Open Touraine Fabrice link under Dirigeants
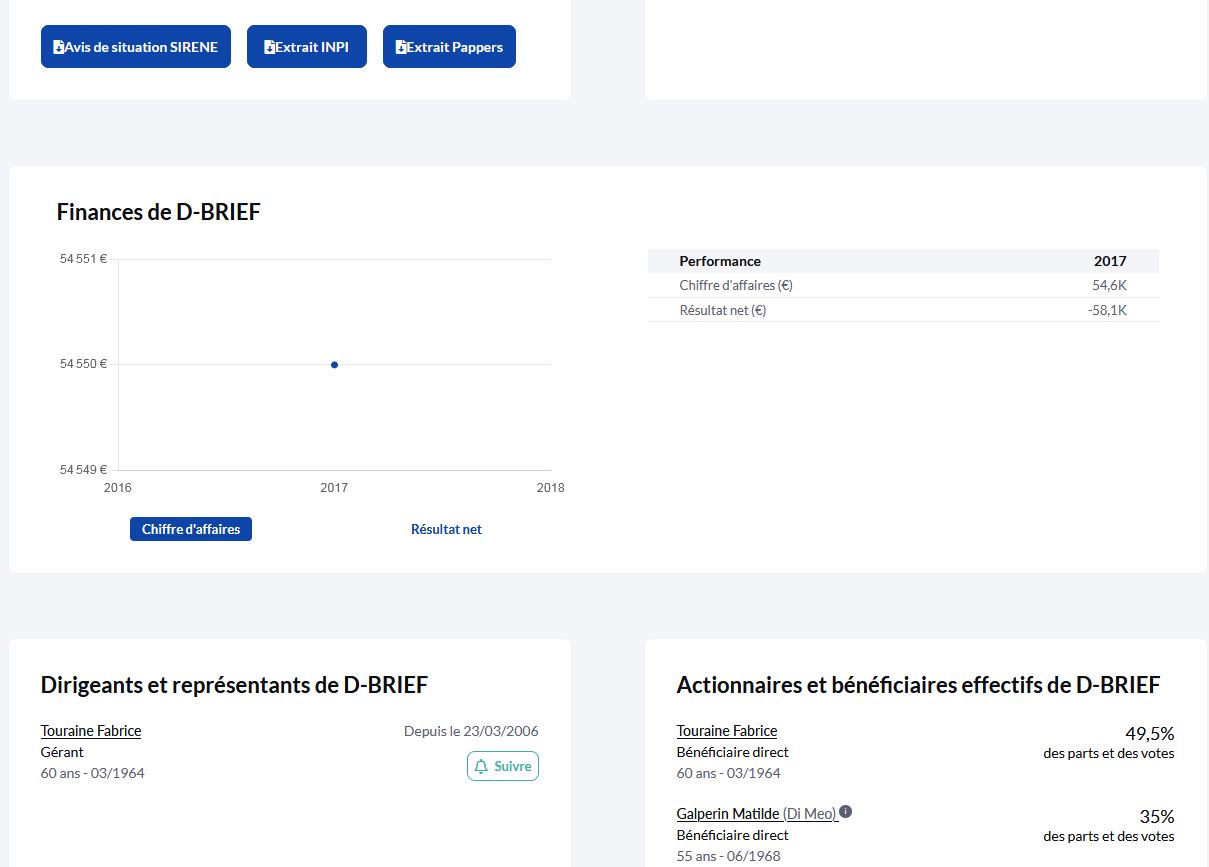Screen dimensions: 1209x867 point(91,731)
